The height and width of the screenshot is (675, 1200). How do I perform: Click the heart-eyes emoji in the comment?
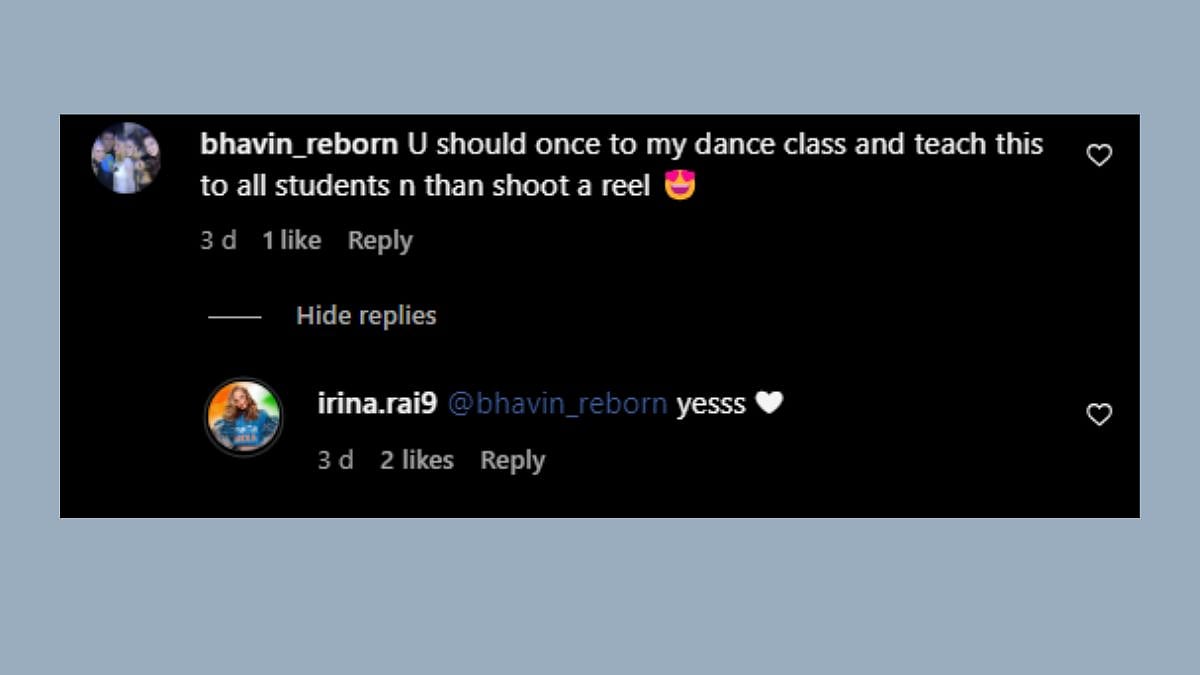[x=680, y=186]
